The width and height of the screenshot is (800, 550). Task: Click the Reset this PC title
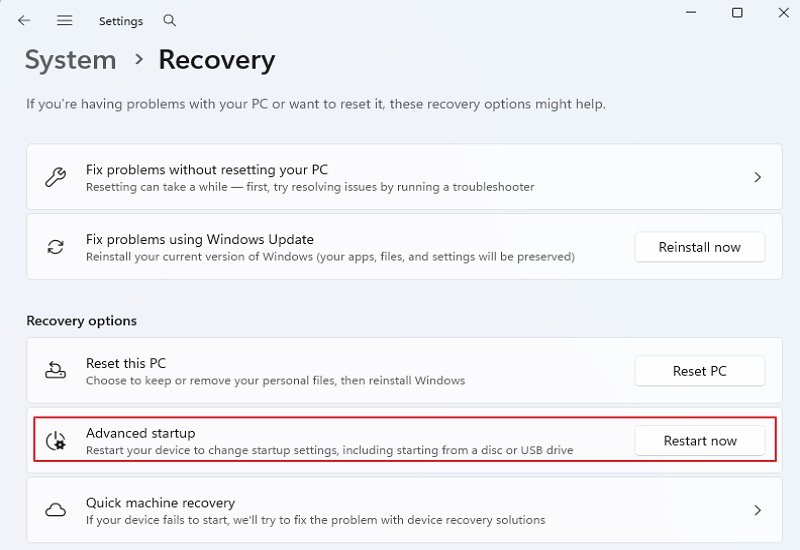pos(127,363)
